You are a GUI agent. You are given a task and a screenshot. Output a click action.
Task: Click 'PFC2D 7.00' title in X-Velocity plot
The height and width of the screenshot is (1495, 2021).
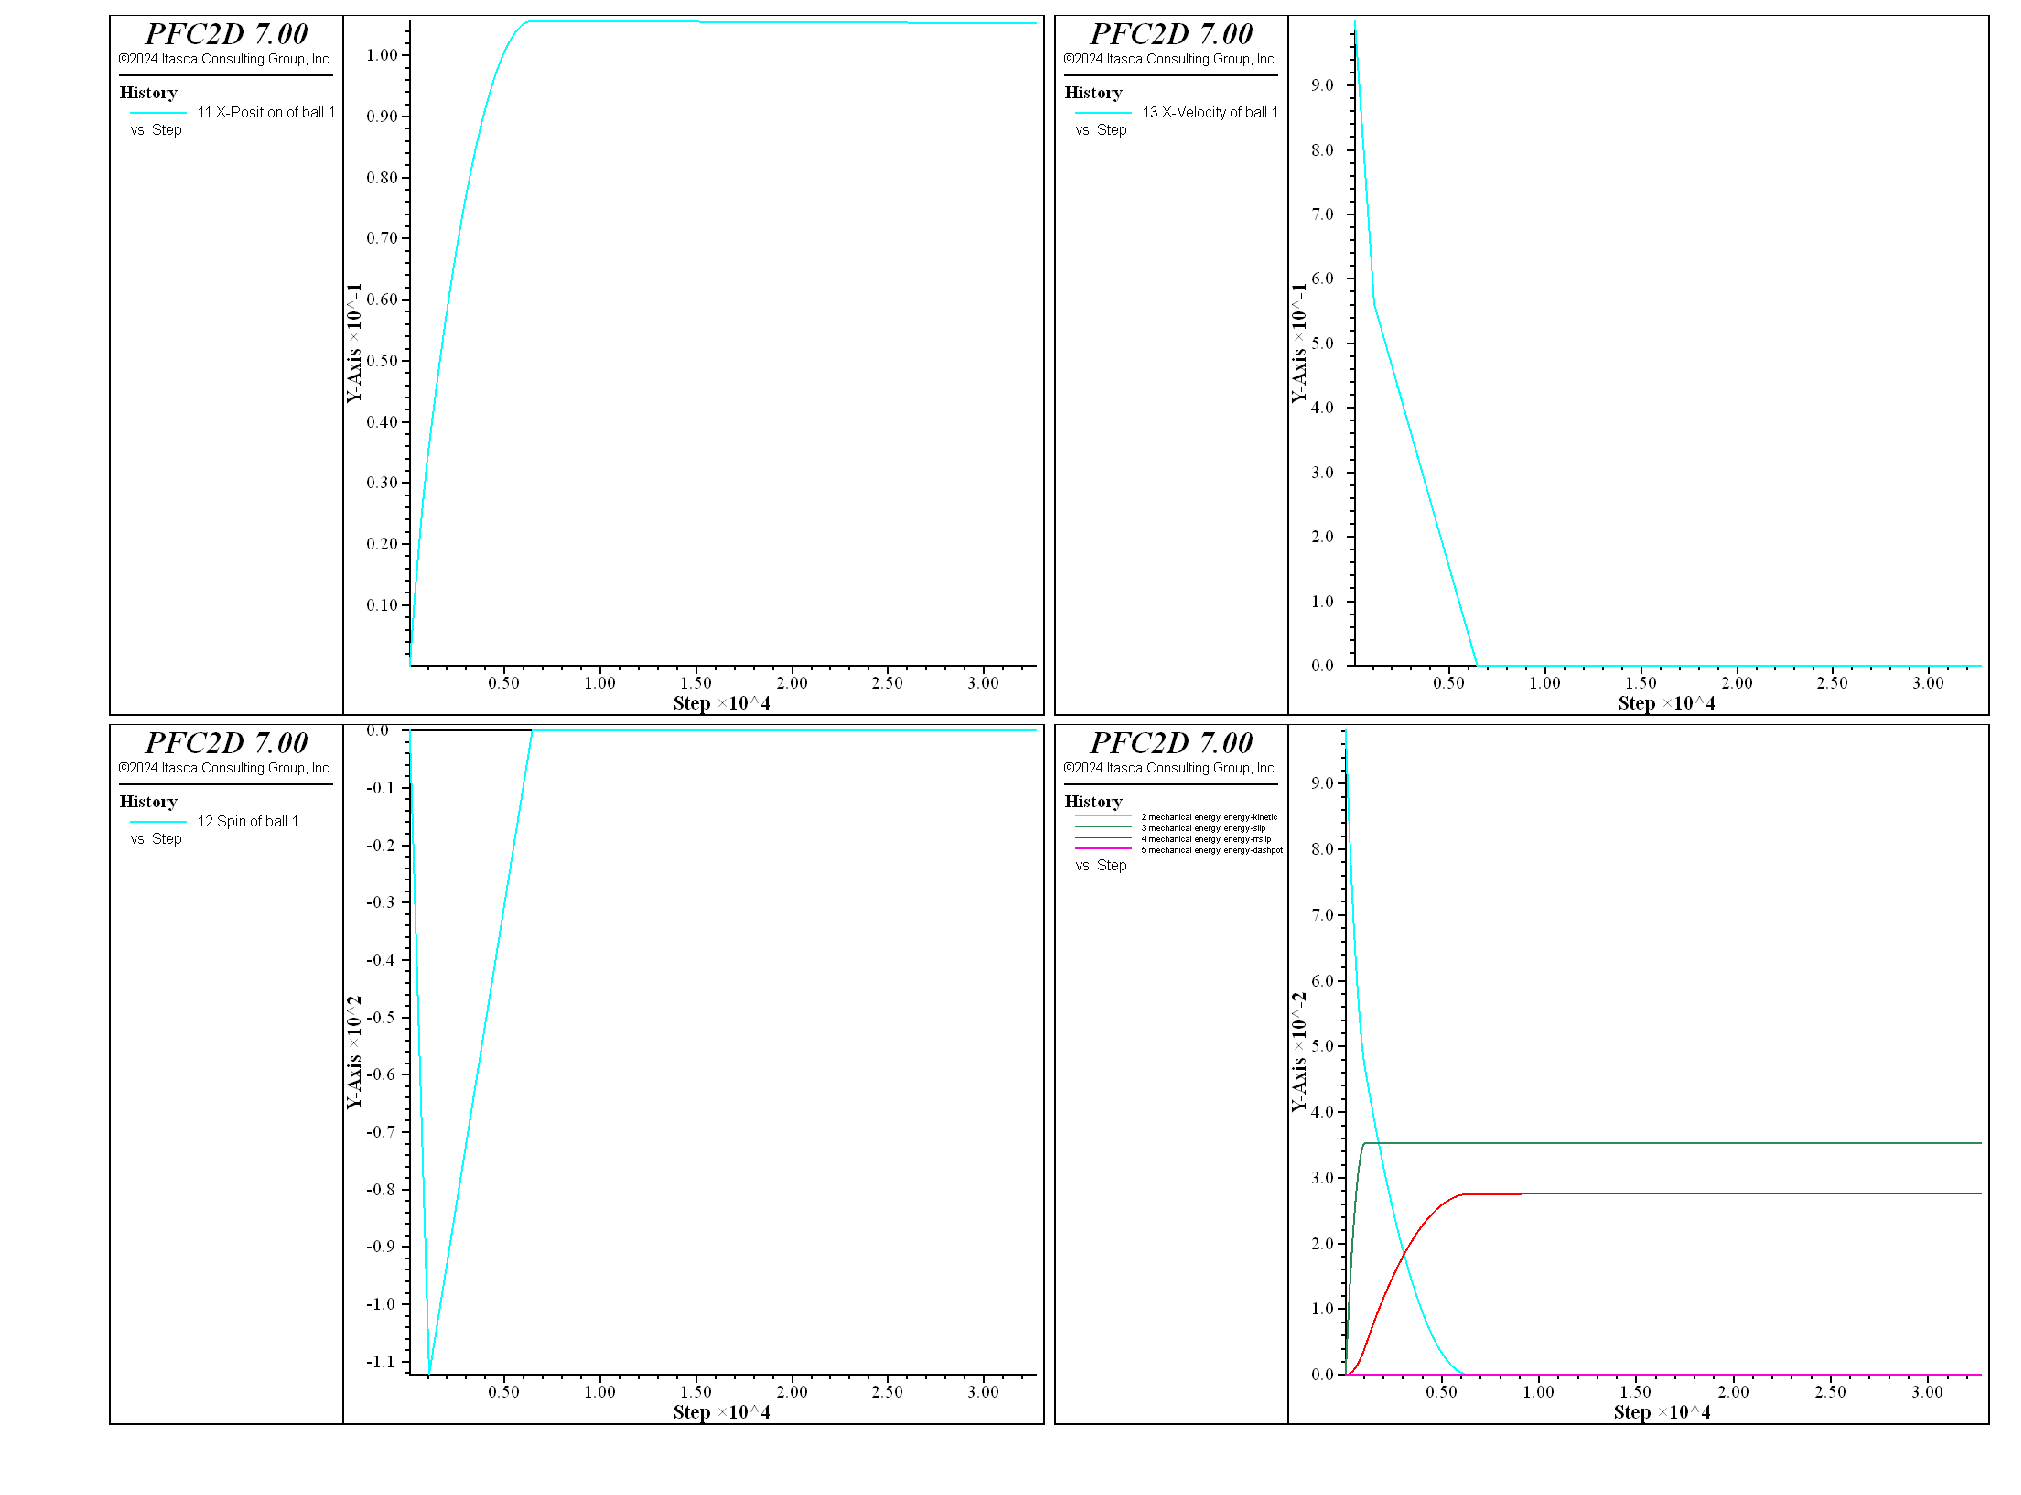1171,34
